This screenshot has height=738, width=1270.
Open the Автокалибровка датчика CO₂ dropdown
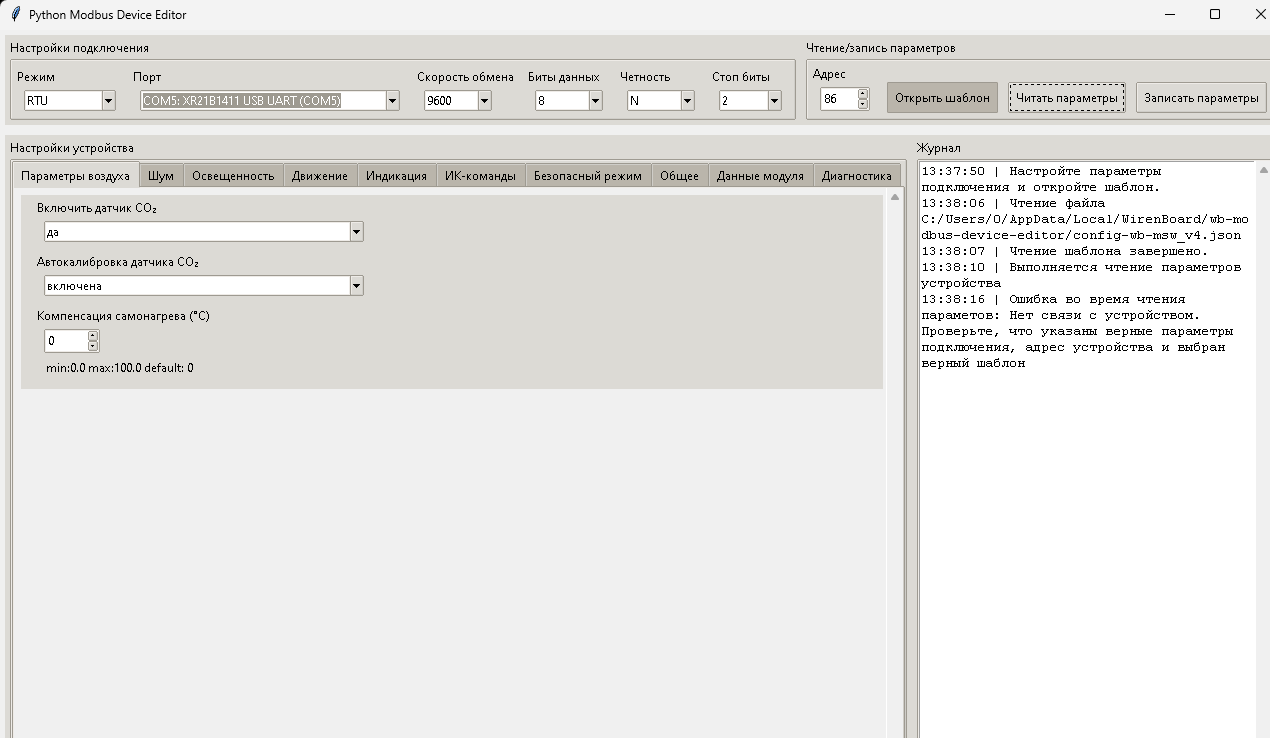(356, 286)
